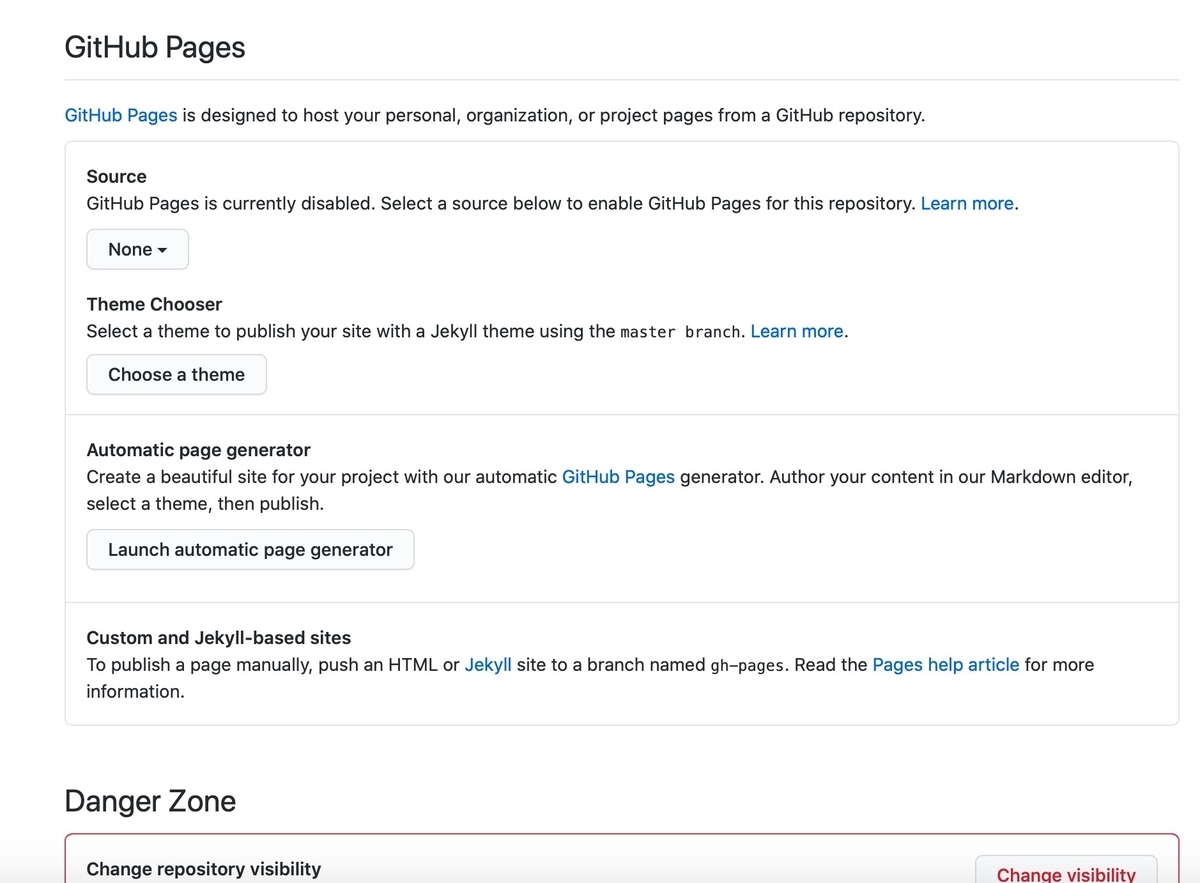Screen dimensions: 1200x883
Task: Click the Change visibility button
Action: [x=1066, y=872]
